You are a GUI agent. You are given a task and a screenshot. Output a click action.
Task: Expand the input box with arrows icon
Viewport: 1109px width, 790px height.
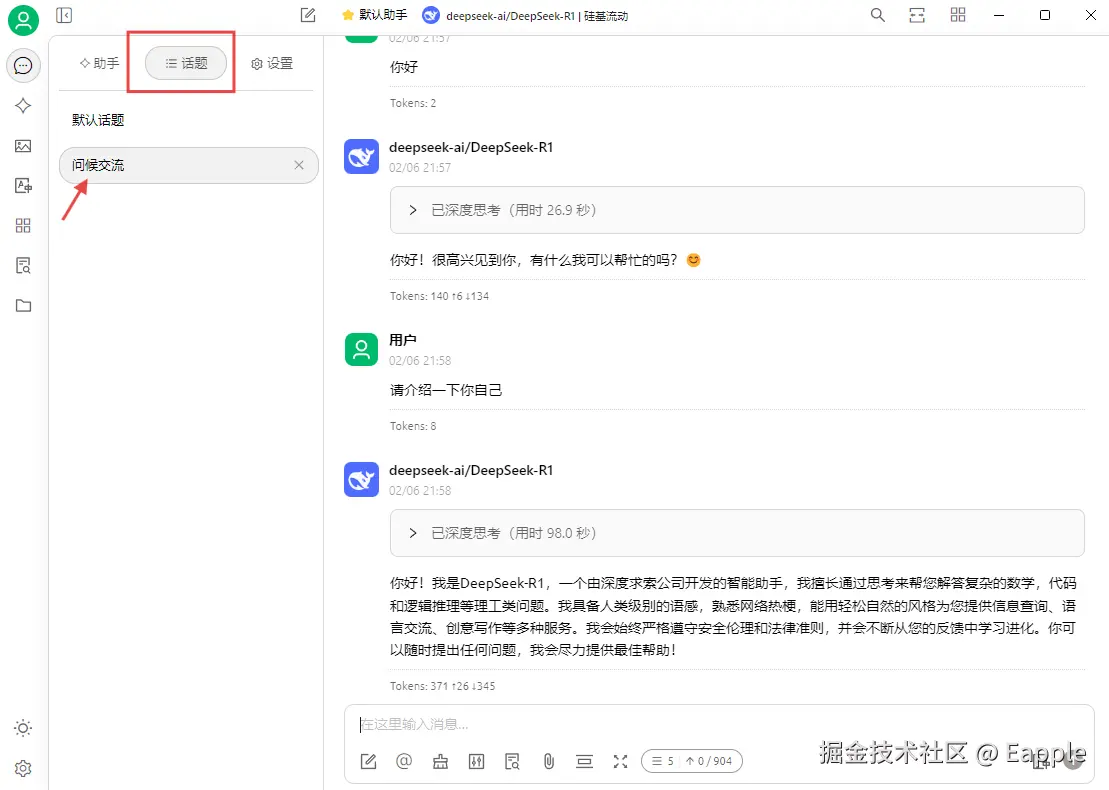[620, 761]
